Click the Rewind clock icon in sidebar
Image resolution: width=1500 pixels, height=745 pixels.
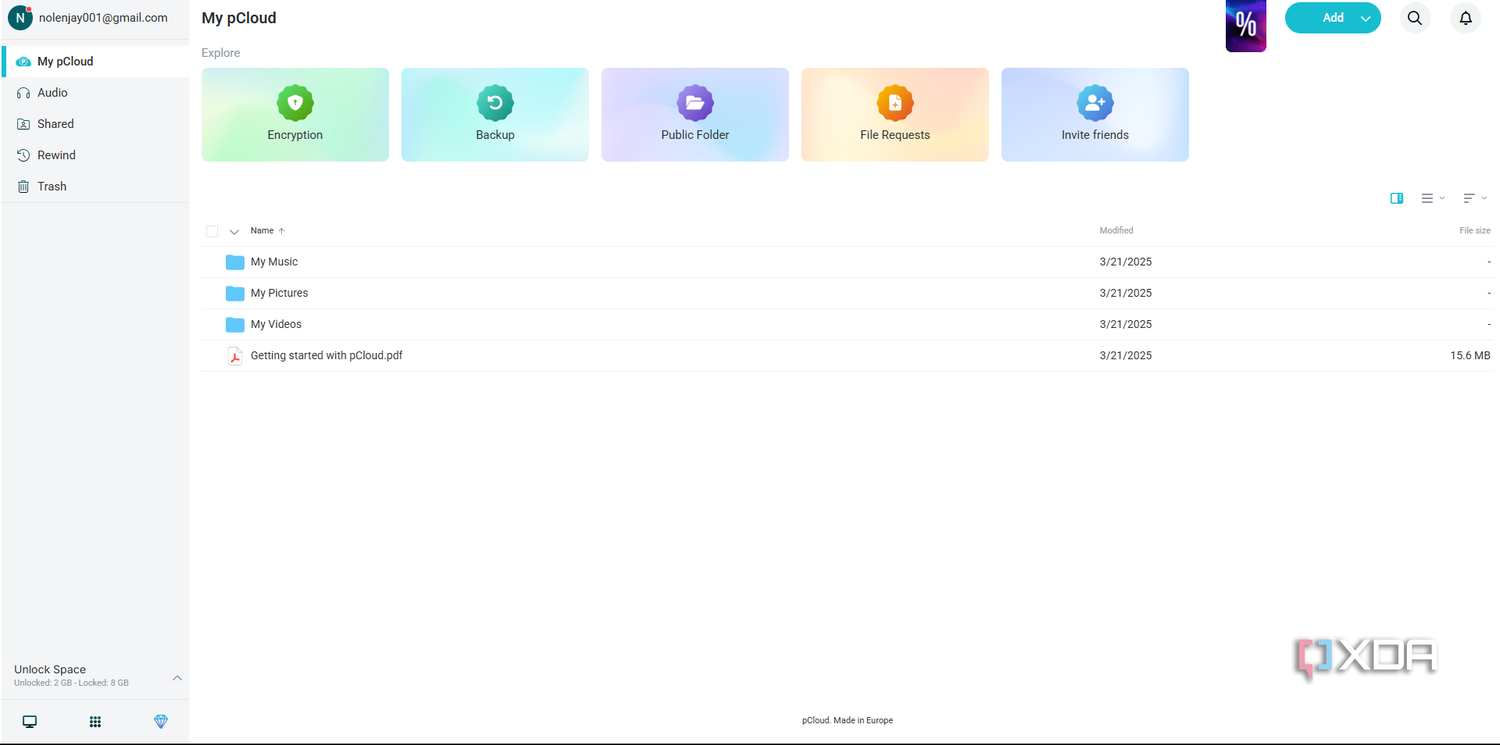(x=24, y=156)
